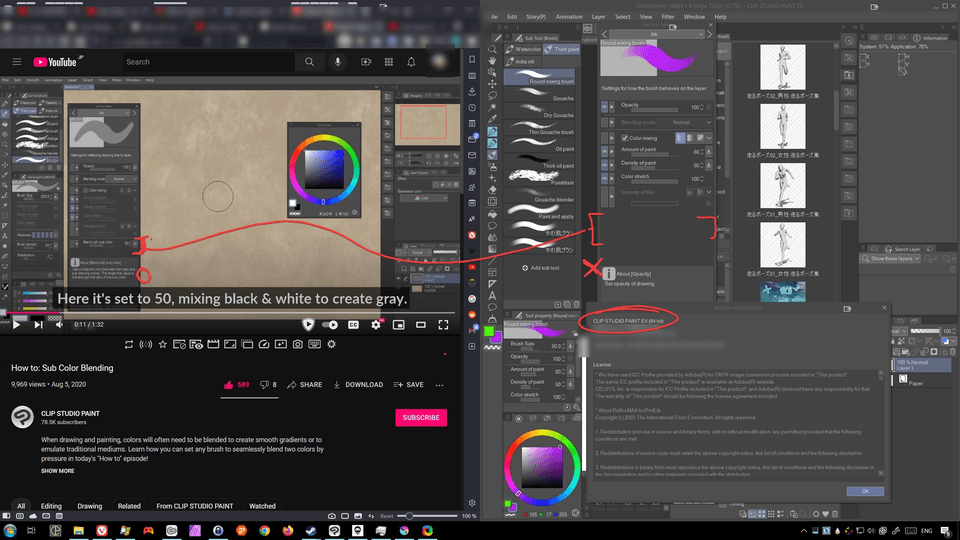
Task: Switch YouTube player to theater mode
Action: pyautogui.click(x=421, y=324)
